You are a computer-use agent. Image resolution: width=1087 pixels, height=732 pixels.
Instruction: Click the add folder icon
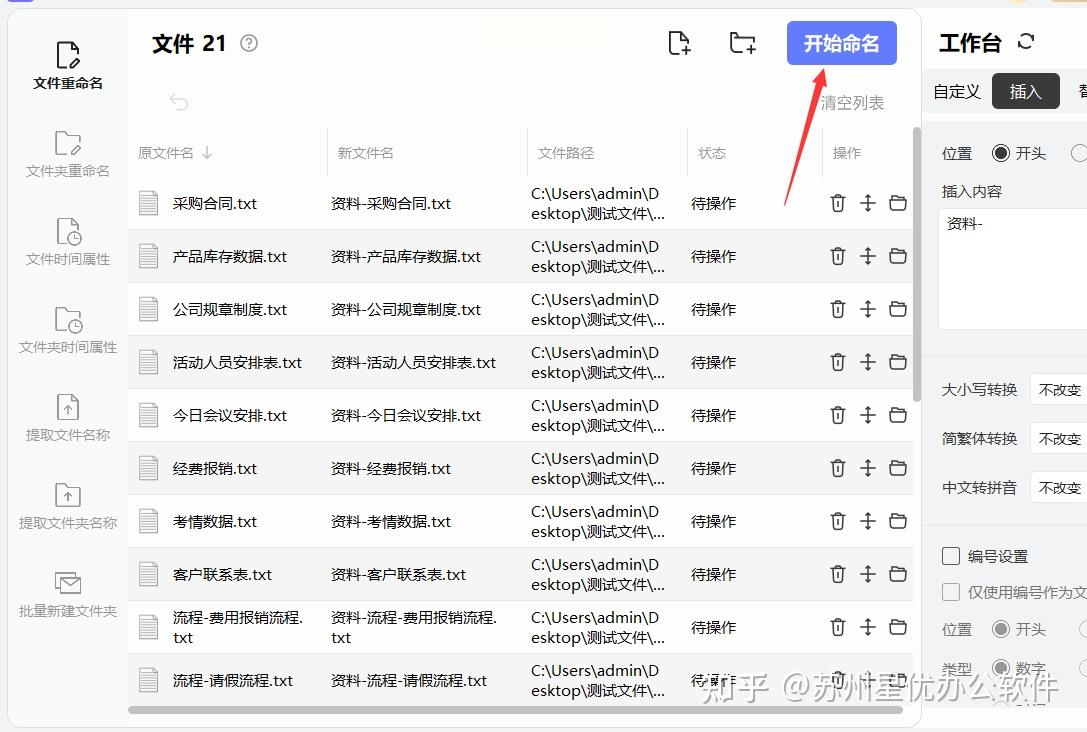(x=742, y=43)
